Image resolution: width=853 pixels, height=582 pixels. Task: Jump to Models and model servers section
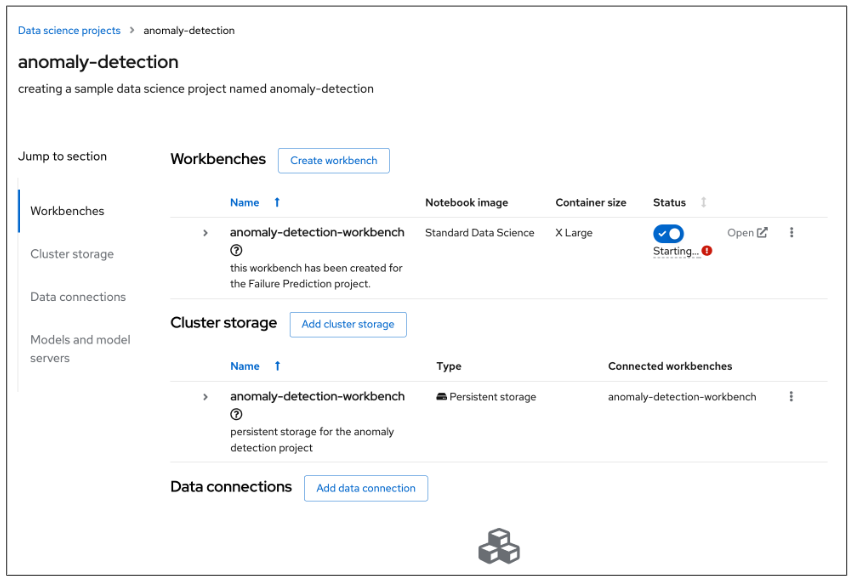point(80,349)
